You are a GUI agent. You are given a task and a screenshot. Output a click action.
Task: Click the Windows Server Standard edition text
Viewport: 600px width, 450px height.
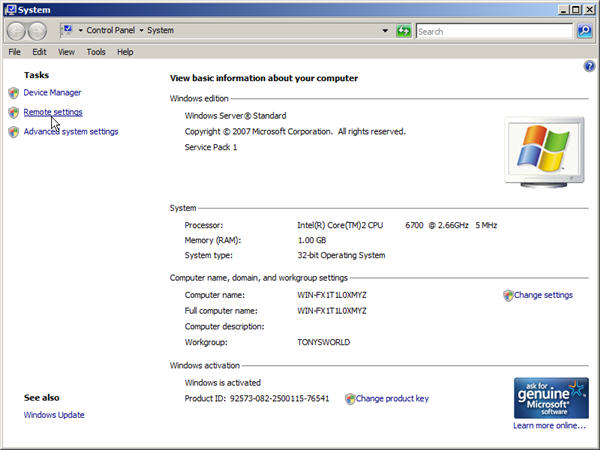[x=235, y=116]
